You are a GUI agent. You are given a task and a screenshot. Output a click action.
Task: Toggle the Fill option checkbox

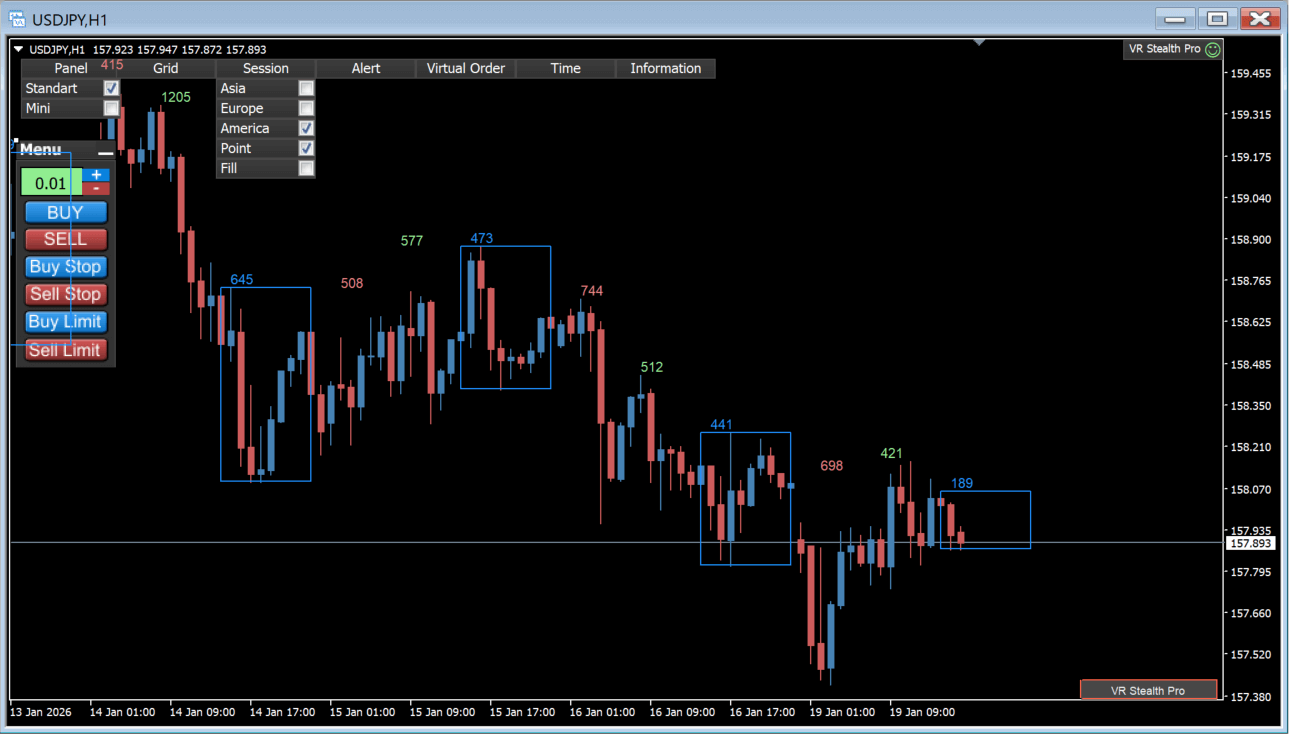[306, 168]
